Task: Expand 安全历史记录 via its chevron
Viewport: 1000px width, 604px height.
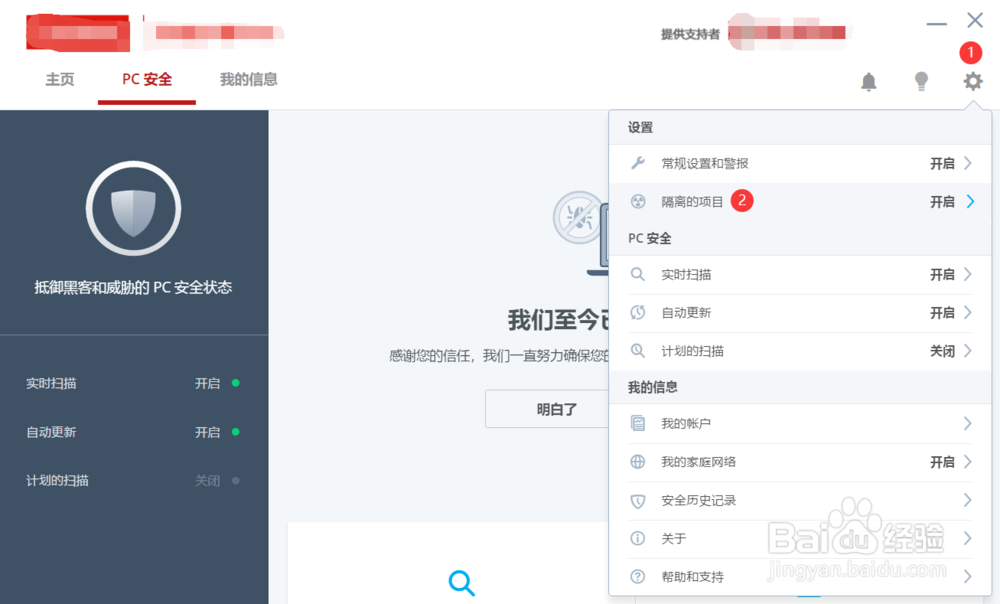Action: (x=968, y=500)
